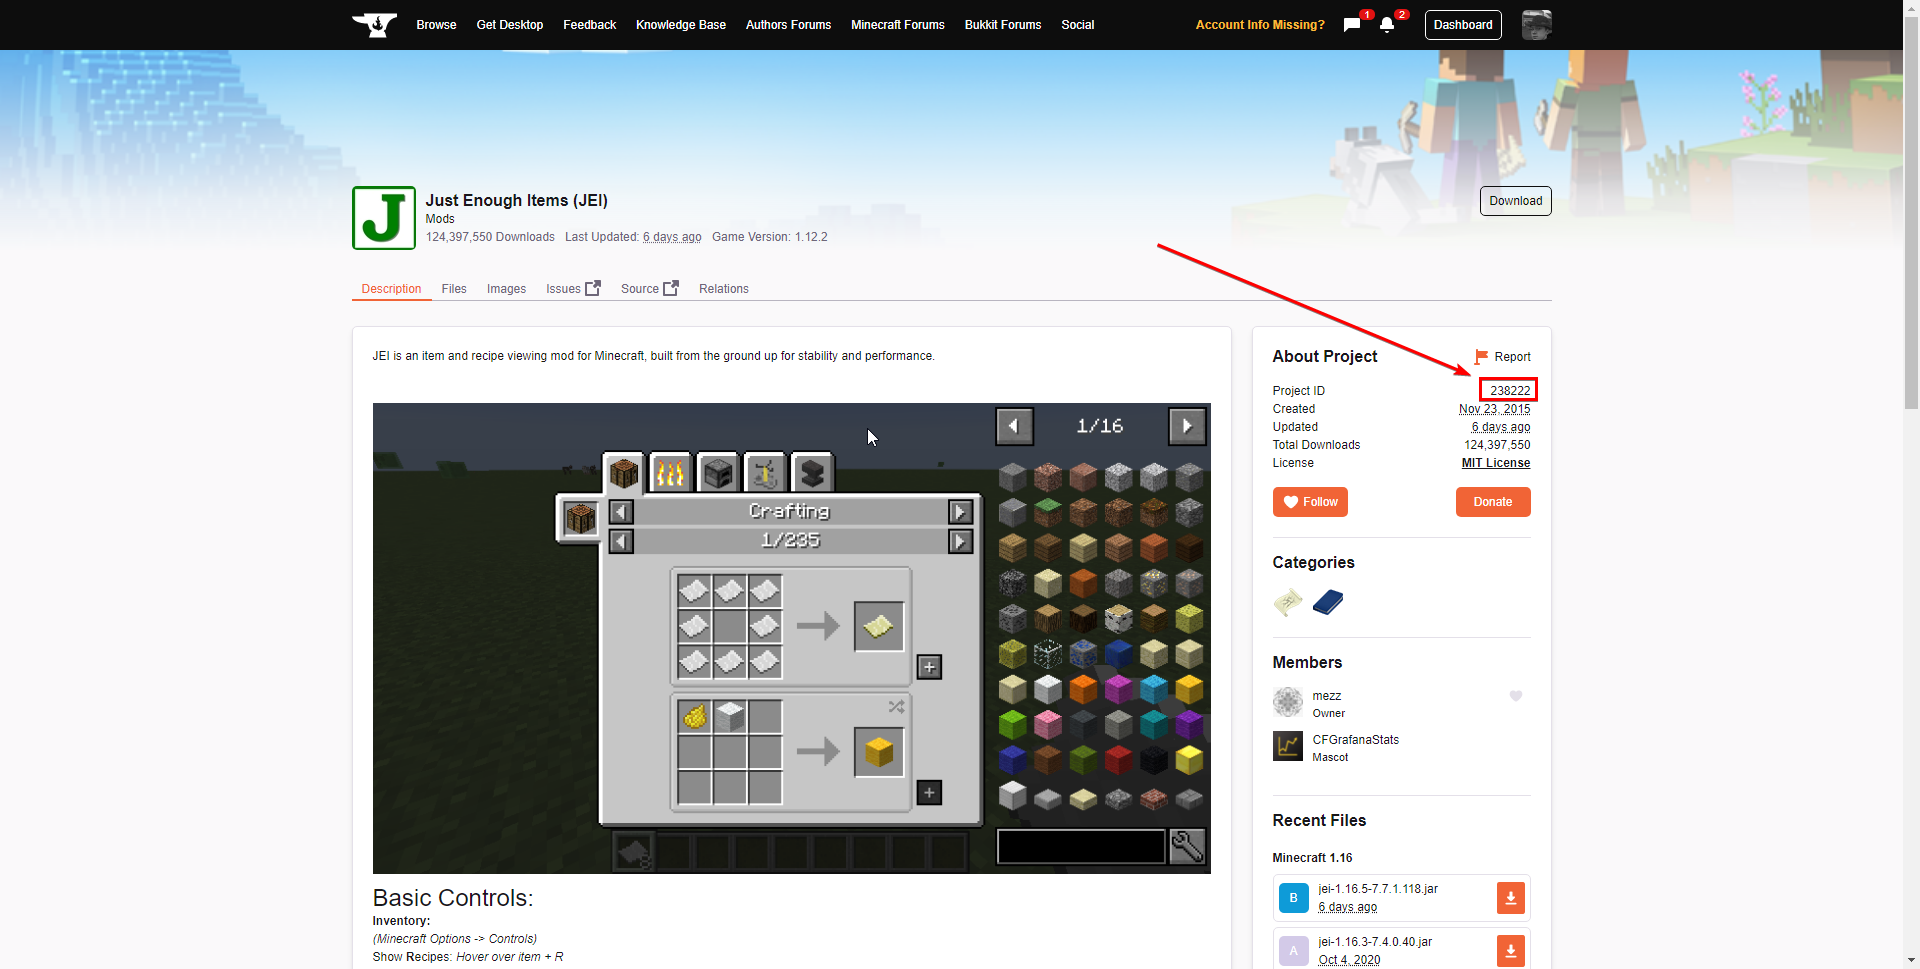This screenshot has height=969, width=1920.
Task: Open the Knowledge Base nav item
Action: coord(681,25)
